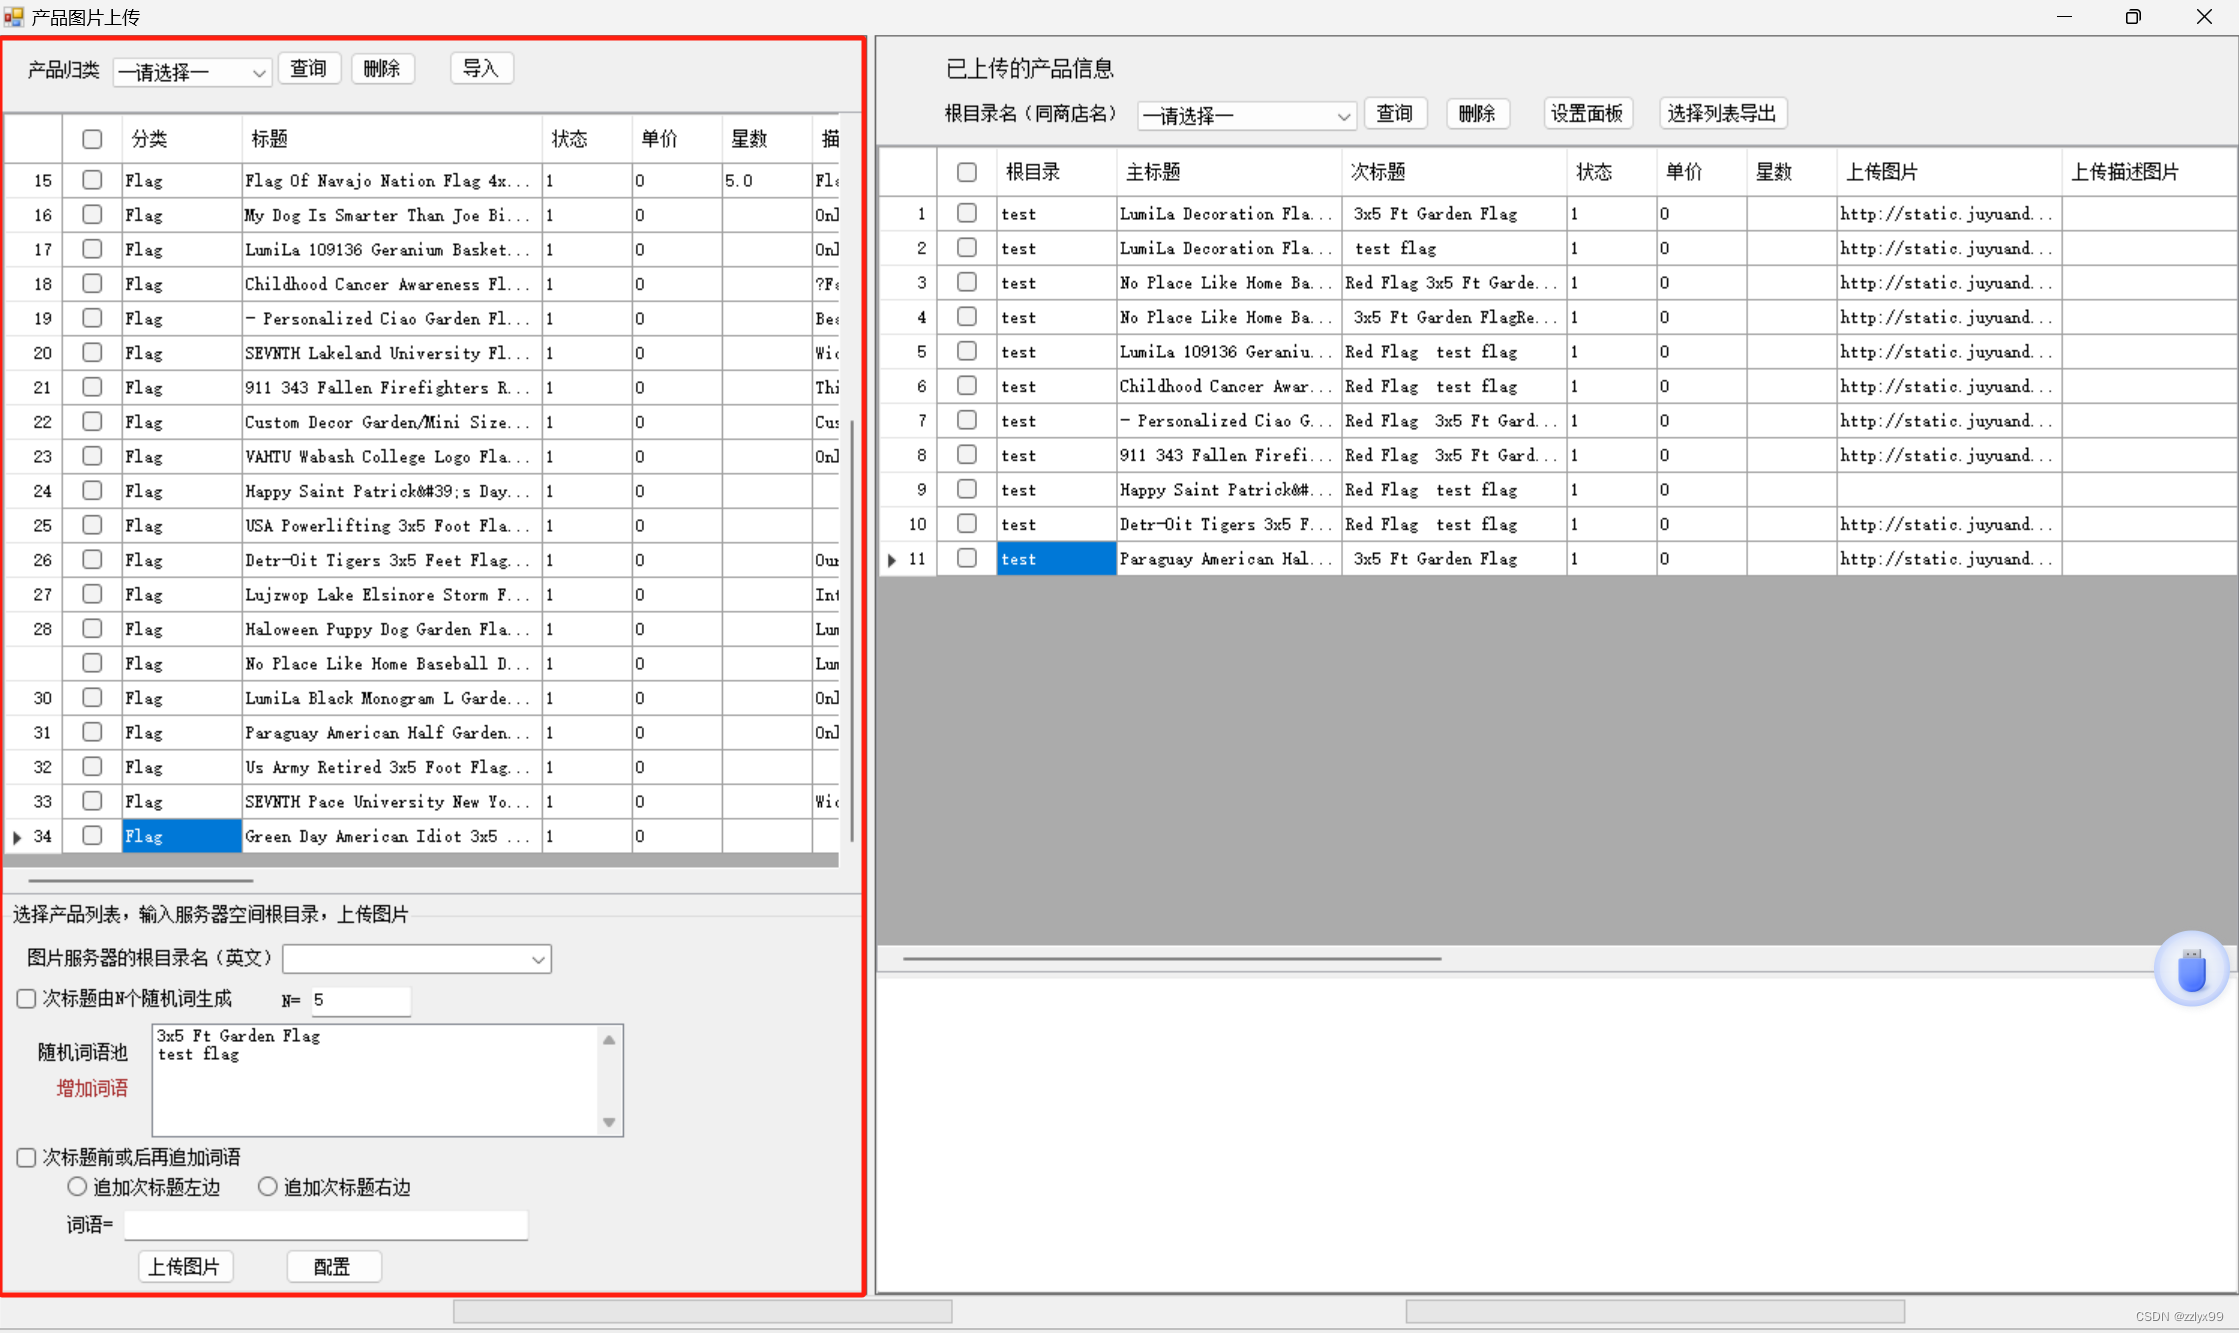
Task: Click the app icon in title bar
Action: [x=14, y=16]
